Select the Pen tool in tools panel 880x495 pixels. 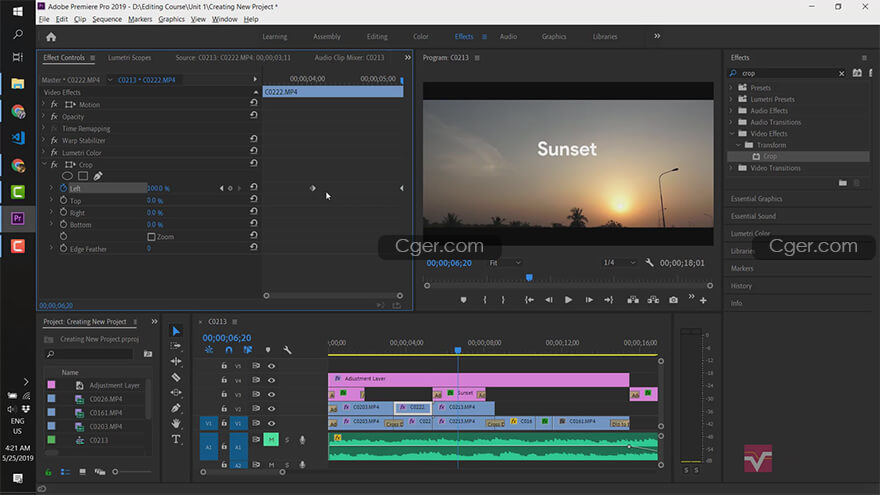(x=176, y=408)
